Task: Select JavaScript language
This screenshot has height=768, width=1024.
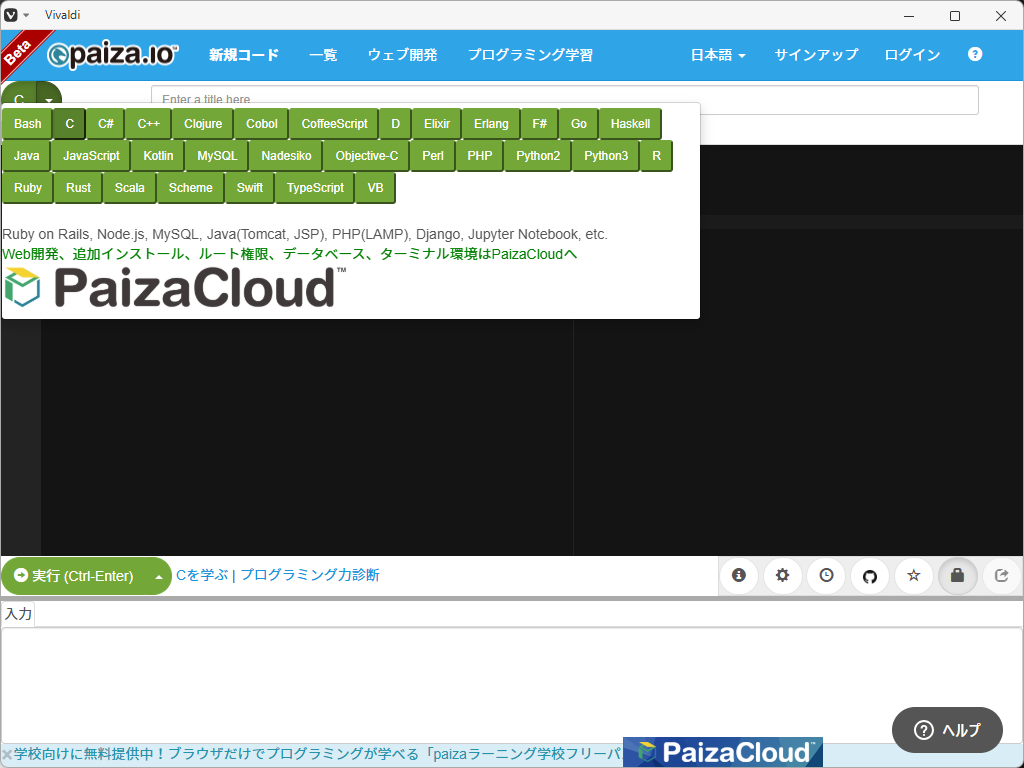Action: pyautogui.click(x=91, y=156)
